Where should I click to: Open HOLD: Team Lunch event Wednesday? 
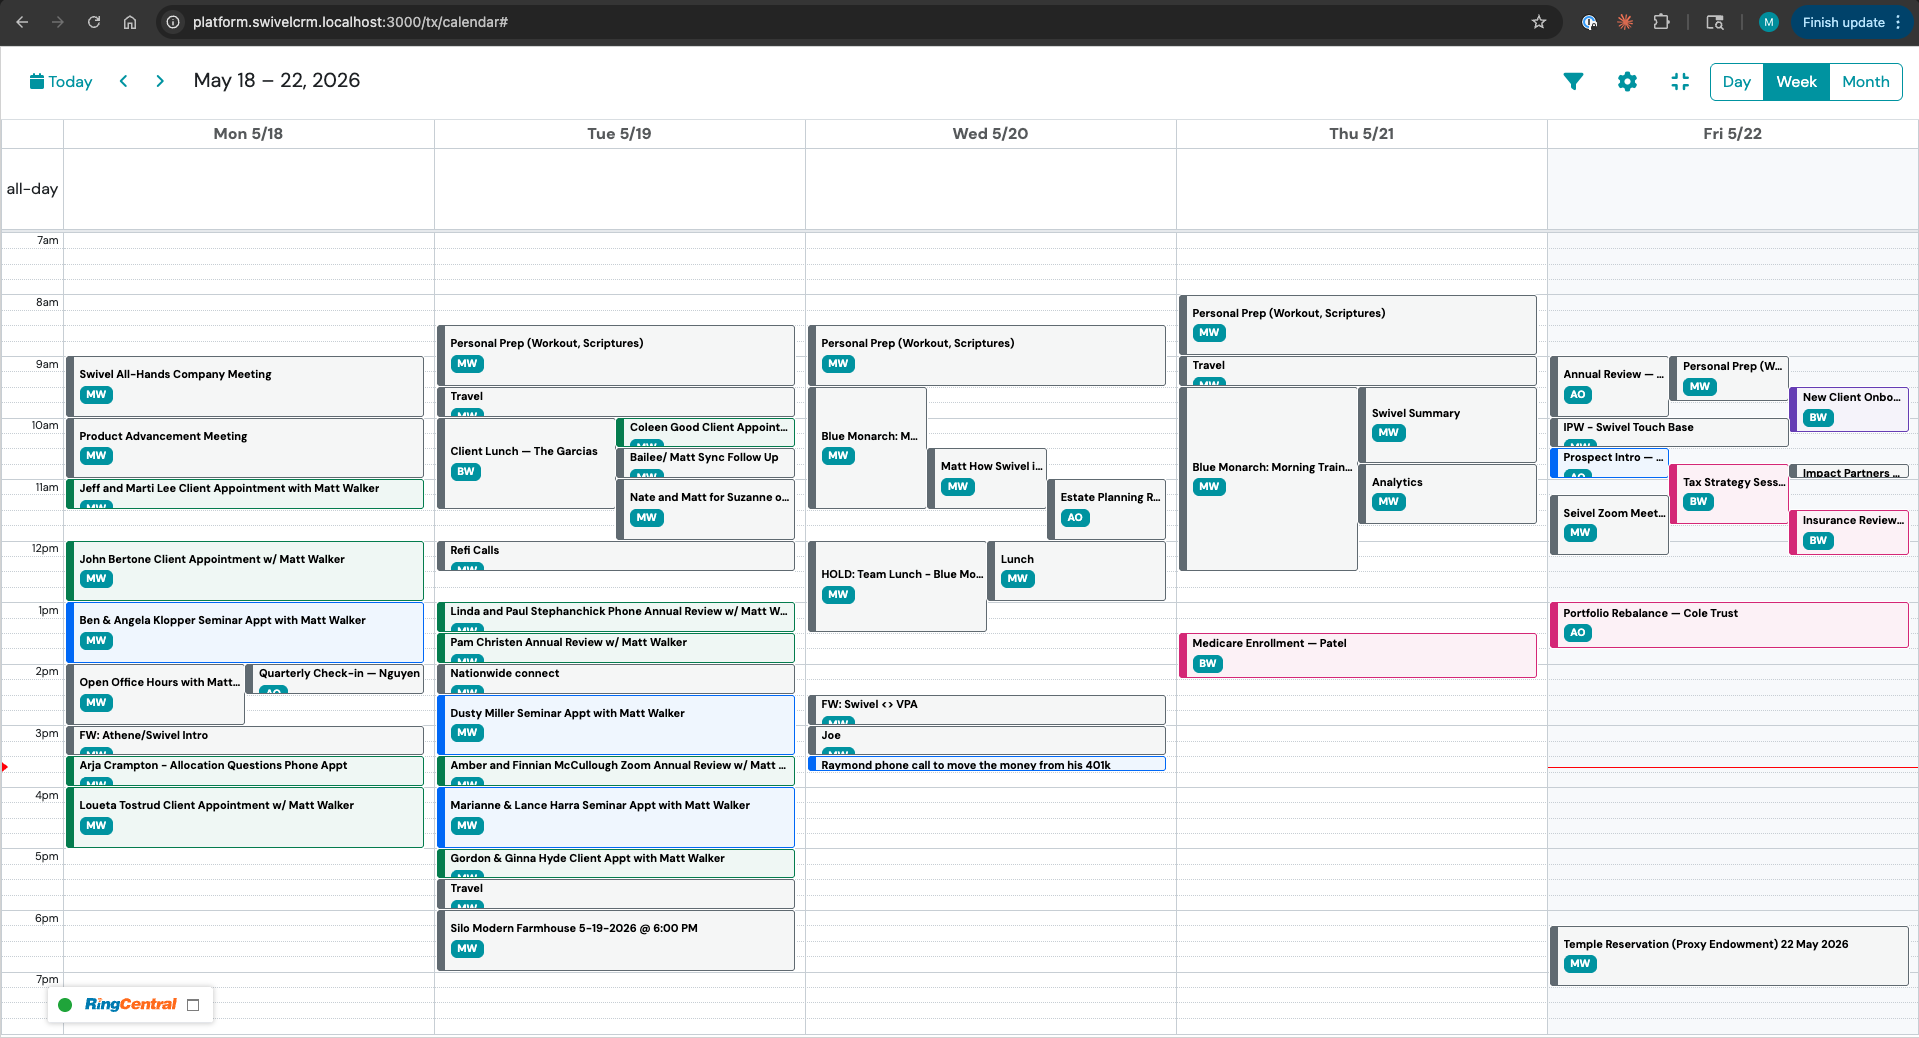[897, 586]
